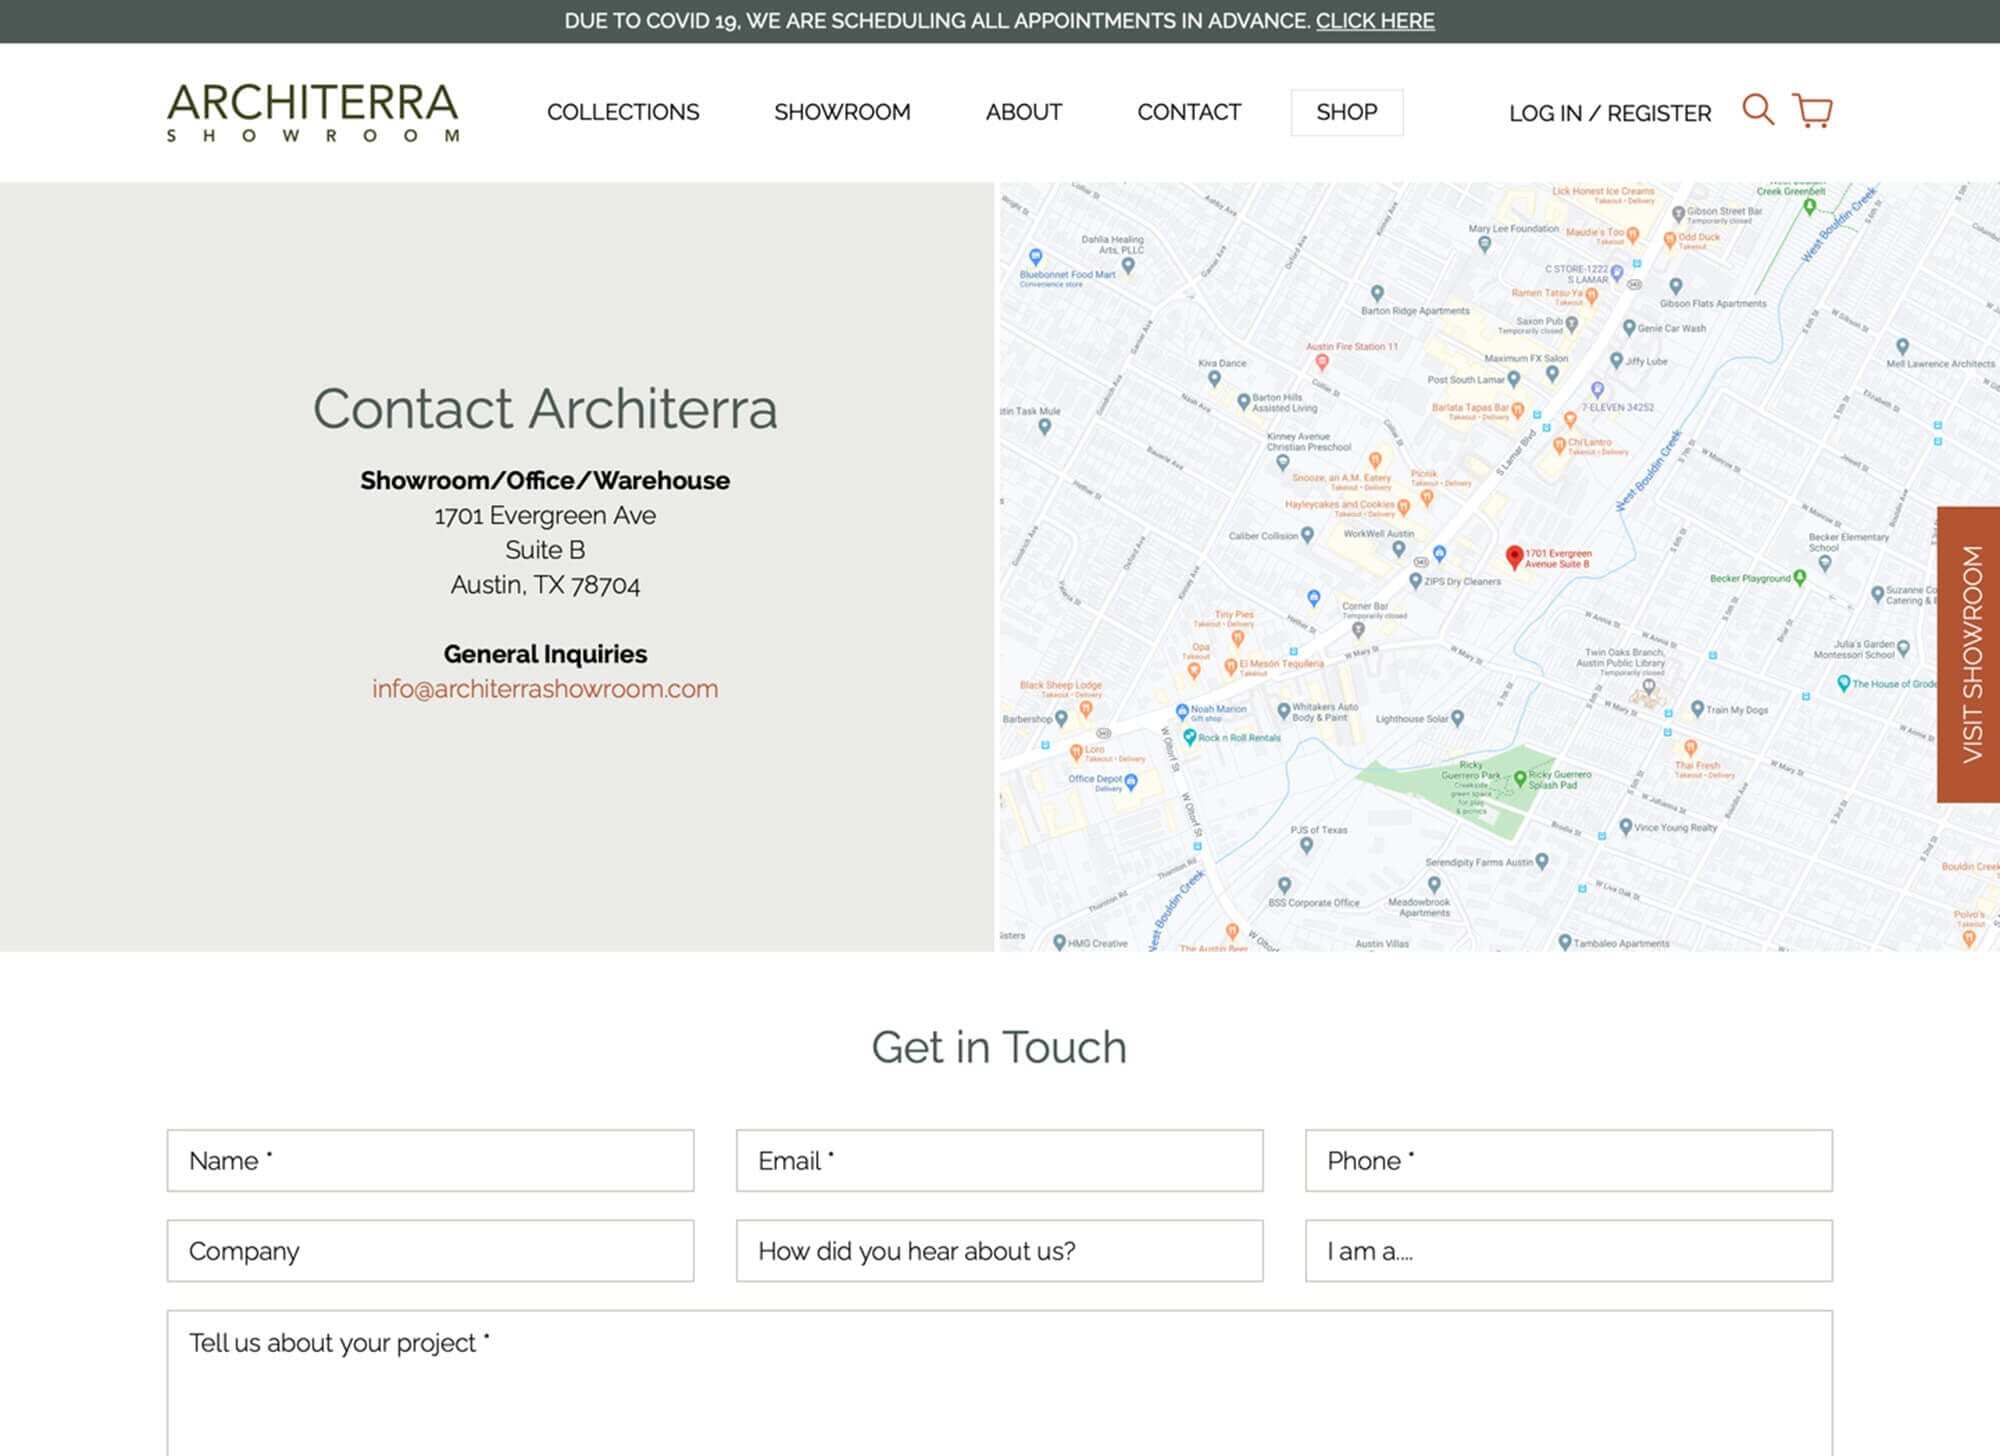
Task: Follow the 'Click Here' appointment banner link
Action: coord(1374,21)
